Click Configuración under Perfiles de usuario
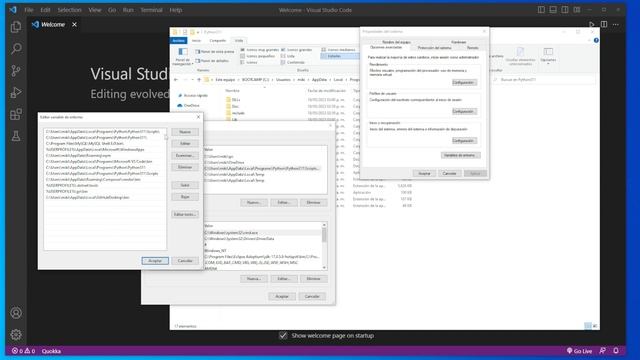 [x=464, y=111]
